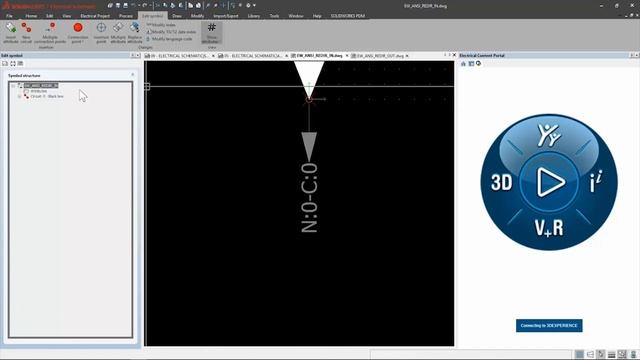Click the cut scissors icon in title bar
This screenshot has height=360, width=640.
click(158, 6)
